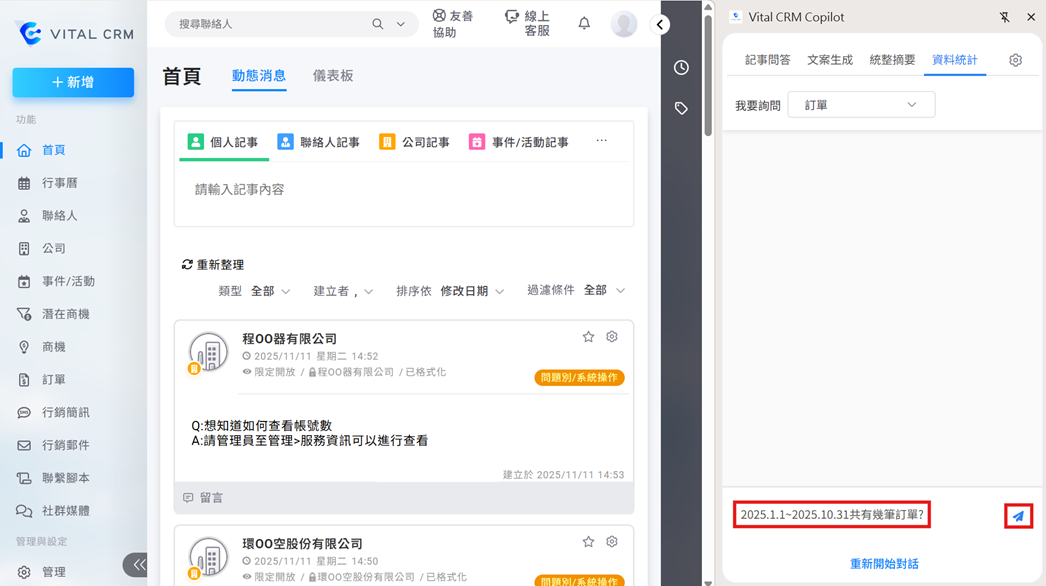The height and width of the screenshot is (586, 1046).
Task: Star the 程OO器有限公司 post as favorite
Action: click(588, 337)
